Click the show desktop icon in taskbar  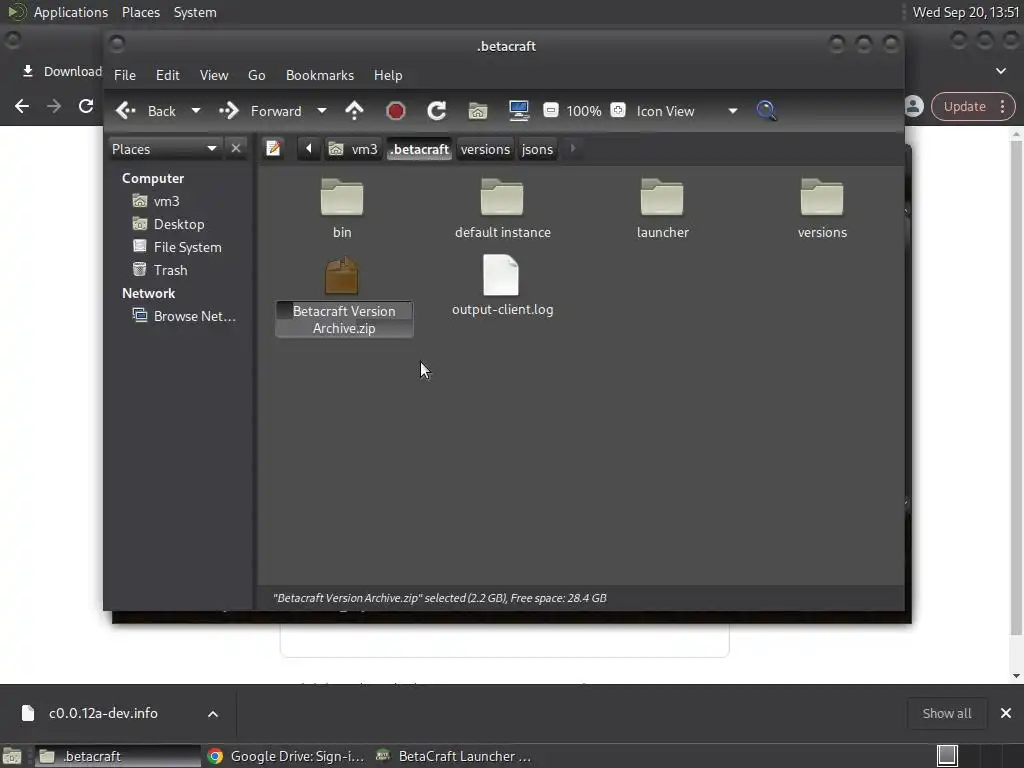12,756
